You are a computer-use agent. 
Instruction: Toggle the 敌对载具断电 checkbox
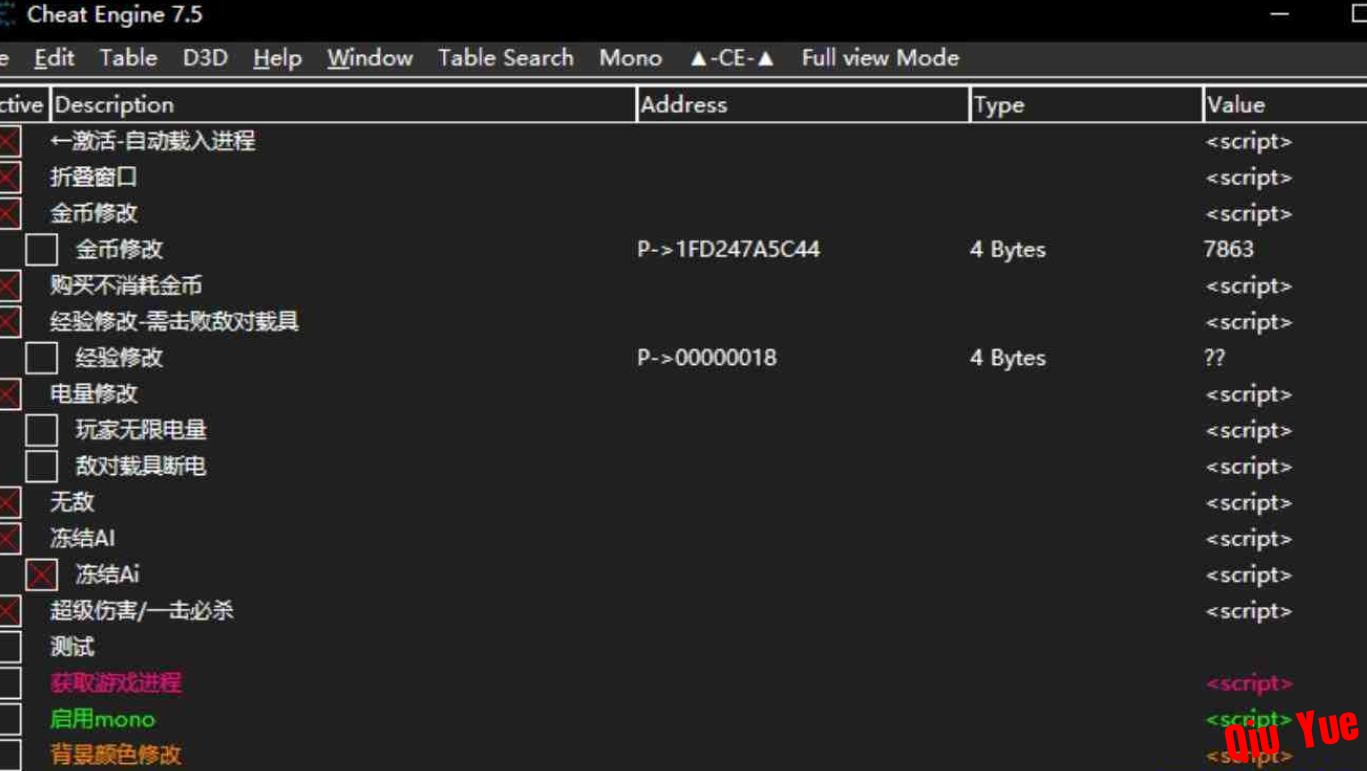[x=41, y=466]
